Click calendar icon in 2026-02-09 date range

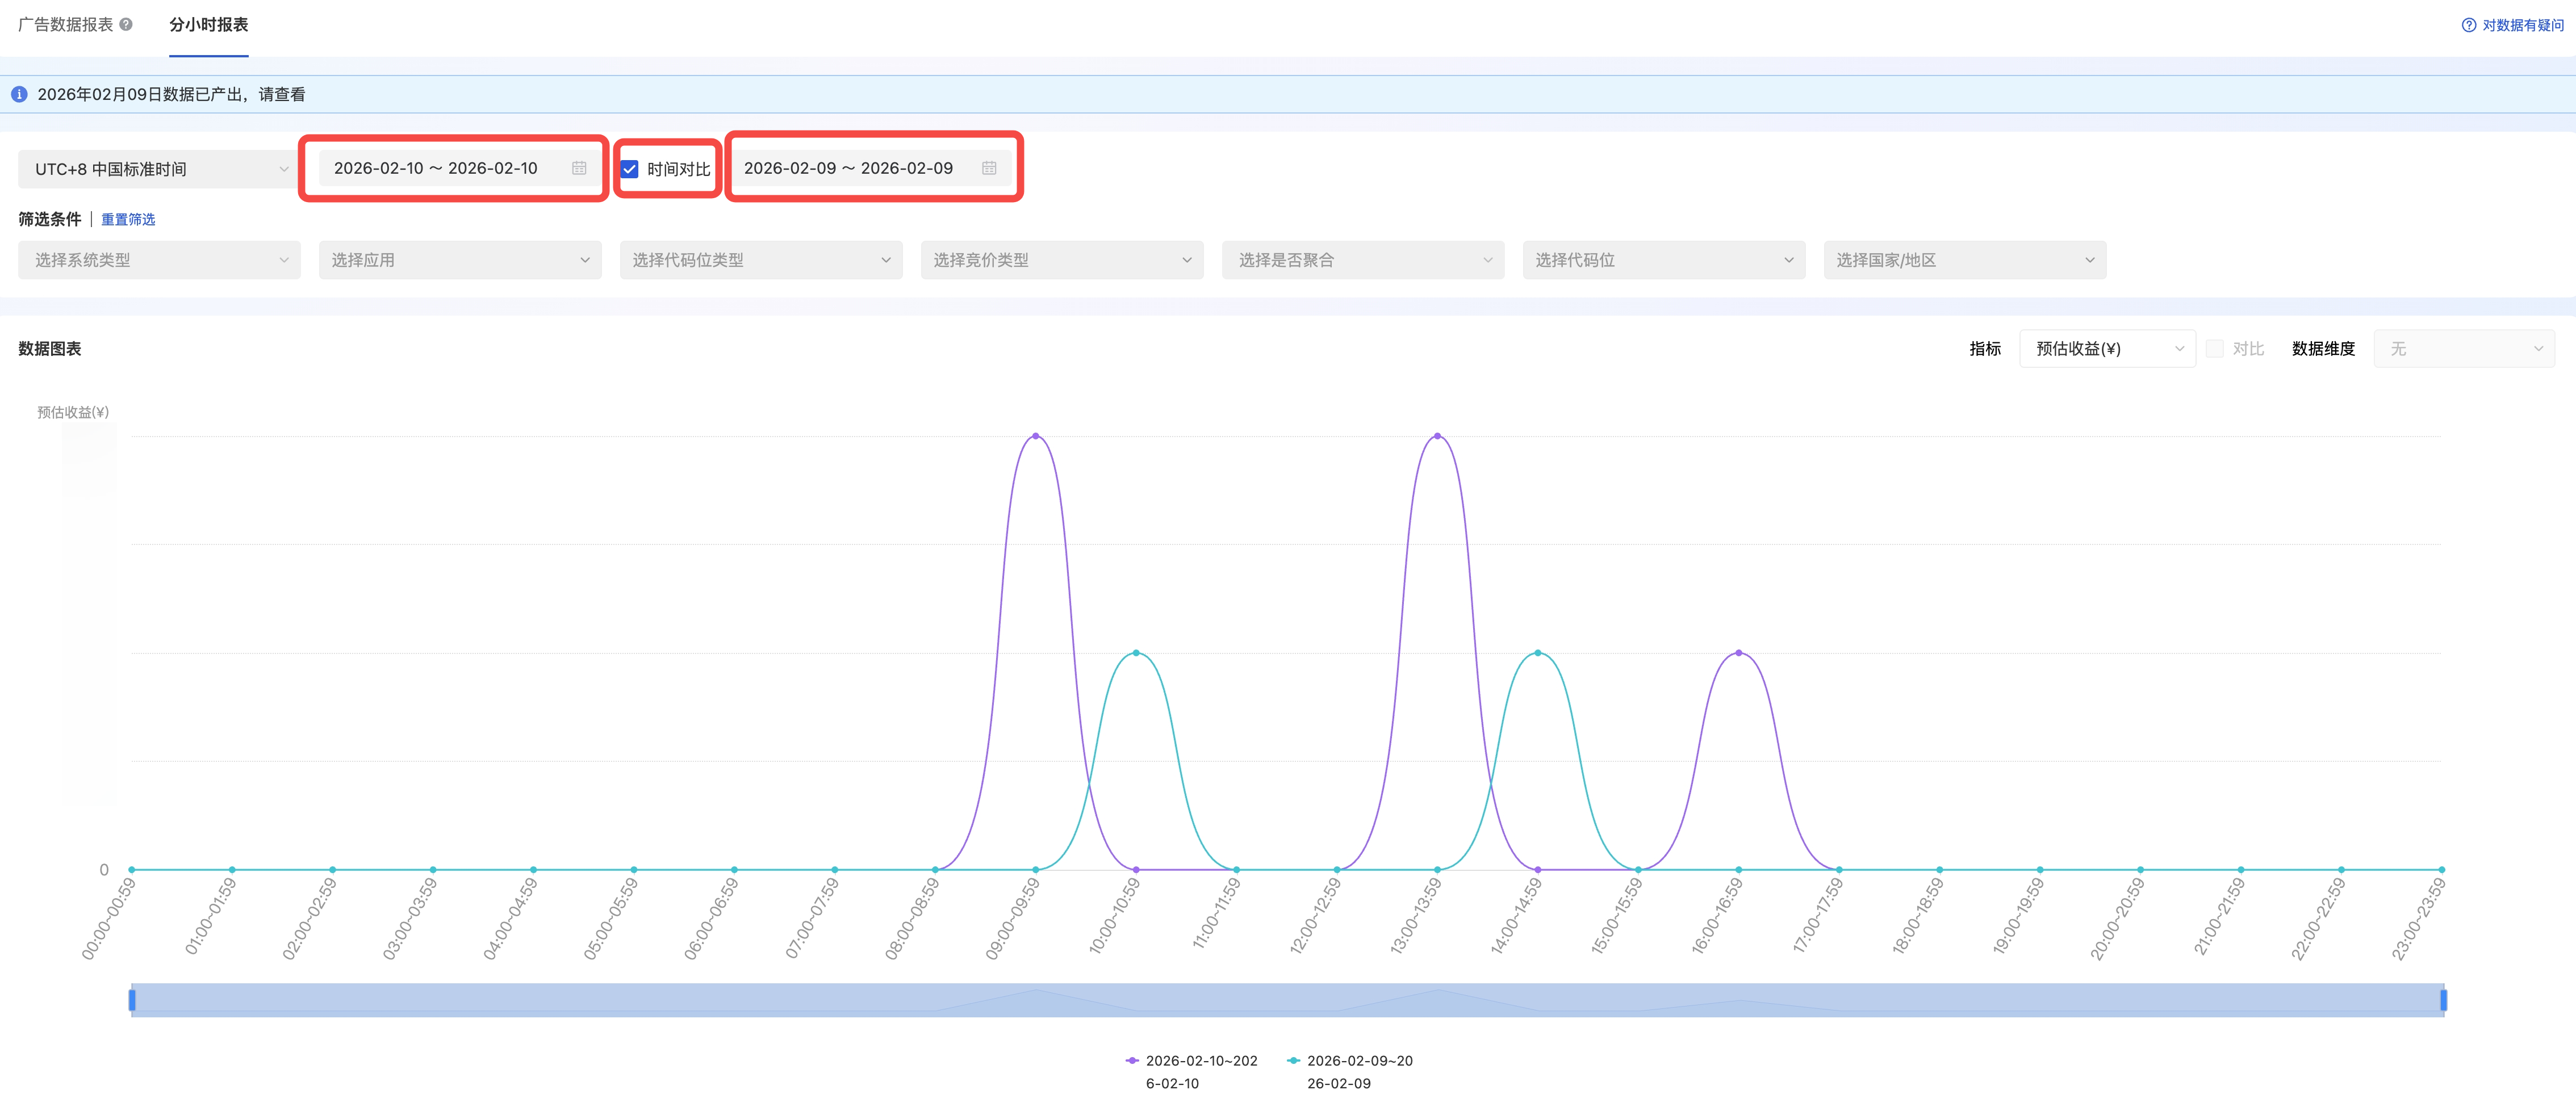989,168
